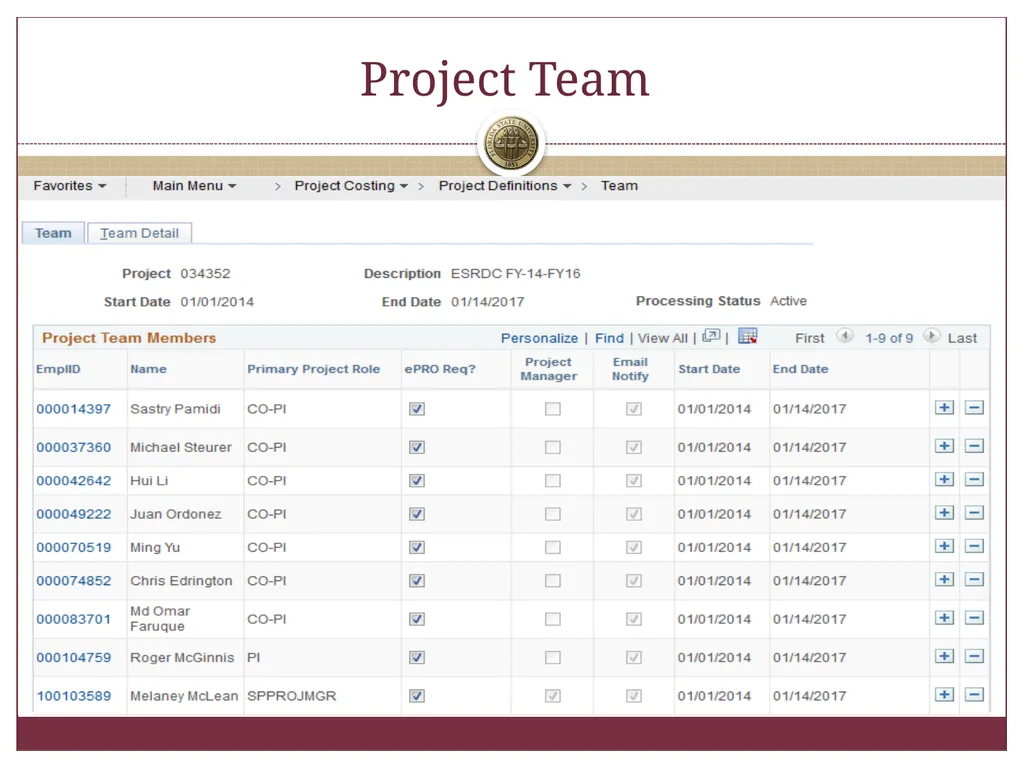Image resolution: width=1024 pixels, height=768 pixels.
Task: Delete the Sastry Pamidi row
Action: tap(974, 408)
